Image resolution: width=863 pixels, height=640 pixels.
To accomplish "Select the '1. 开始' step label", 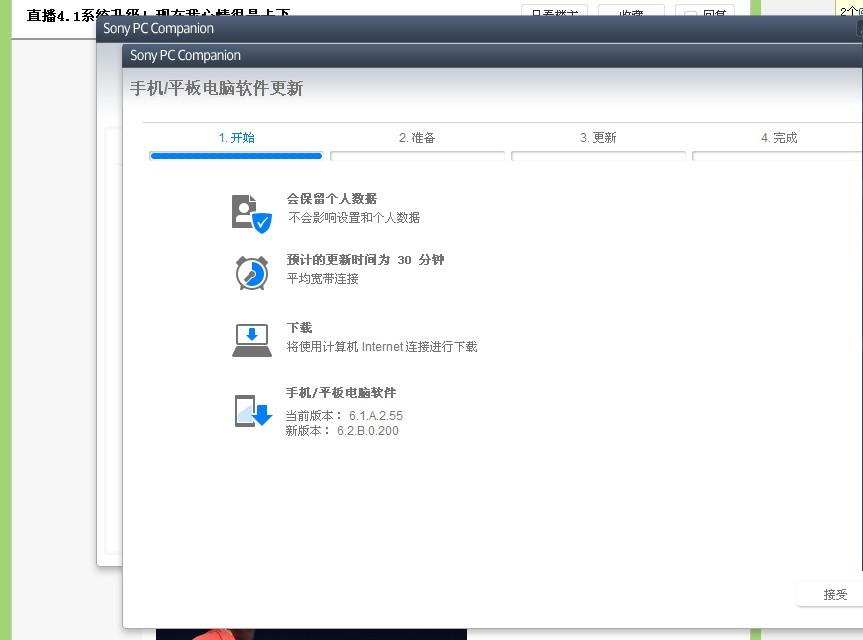I will (x=236, y=138).
